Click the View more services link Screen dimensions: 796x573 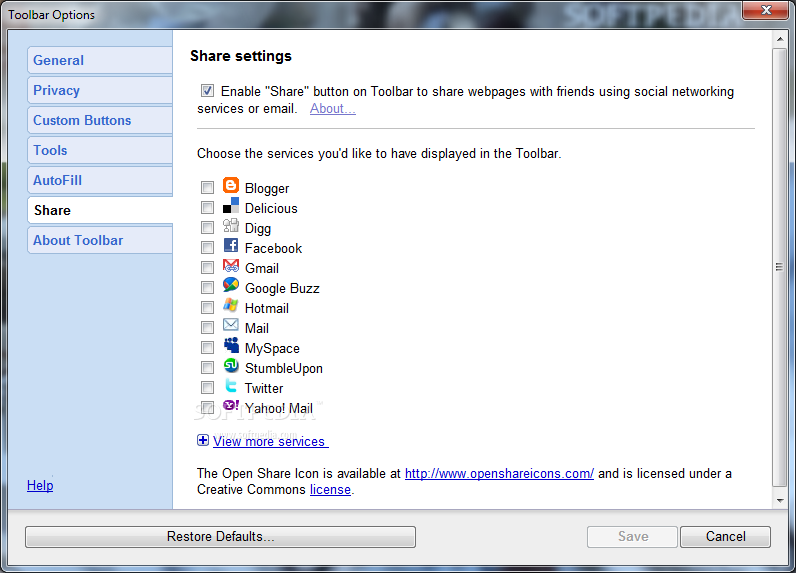[x=271, y=441]
